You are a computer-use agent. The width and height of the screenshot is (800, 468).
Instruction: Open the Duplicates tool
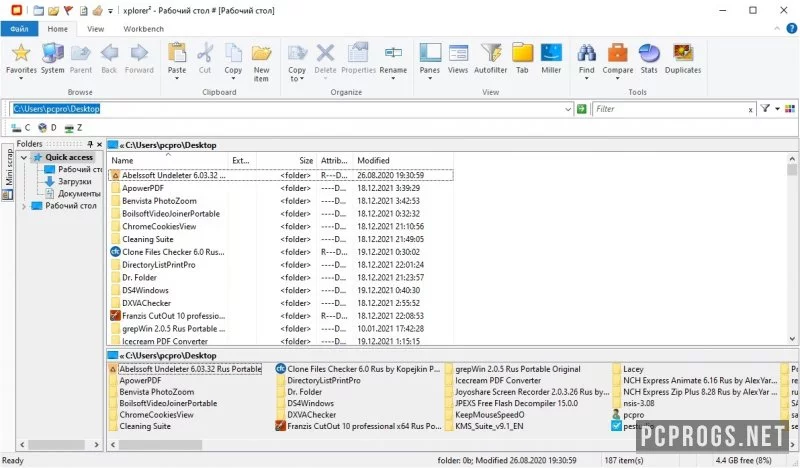pos(683,60)
